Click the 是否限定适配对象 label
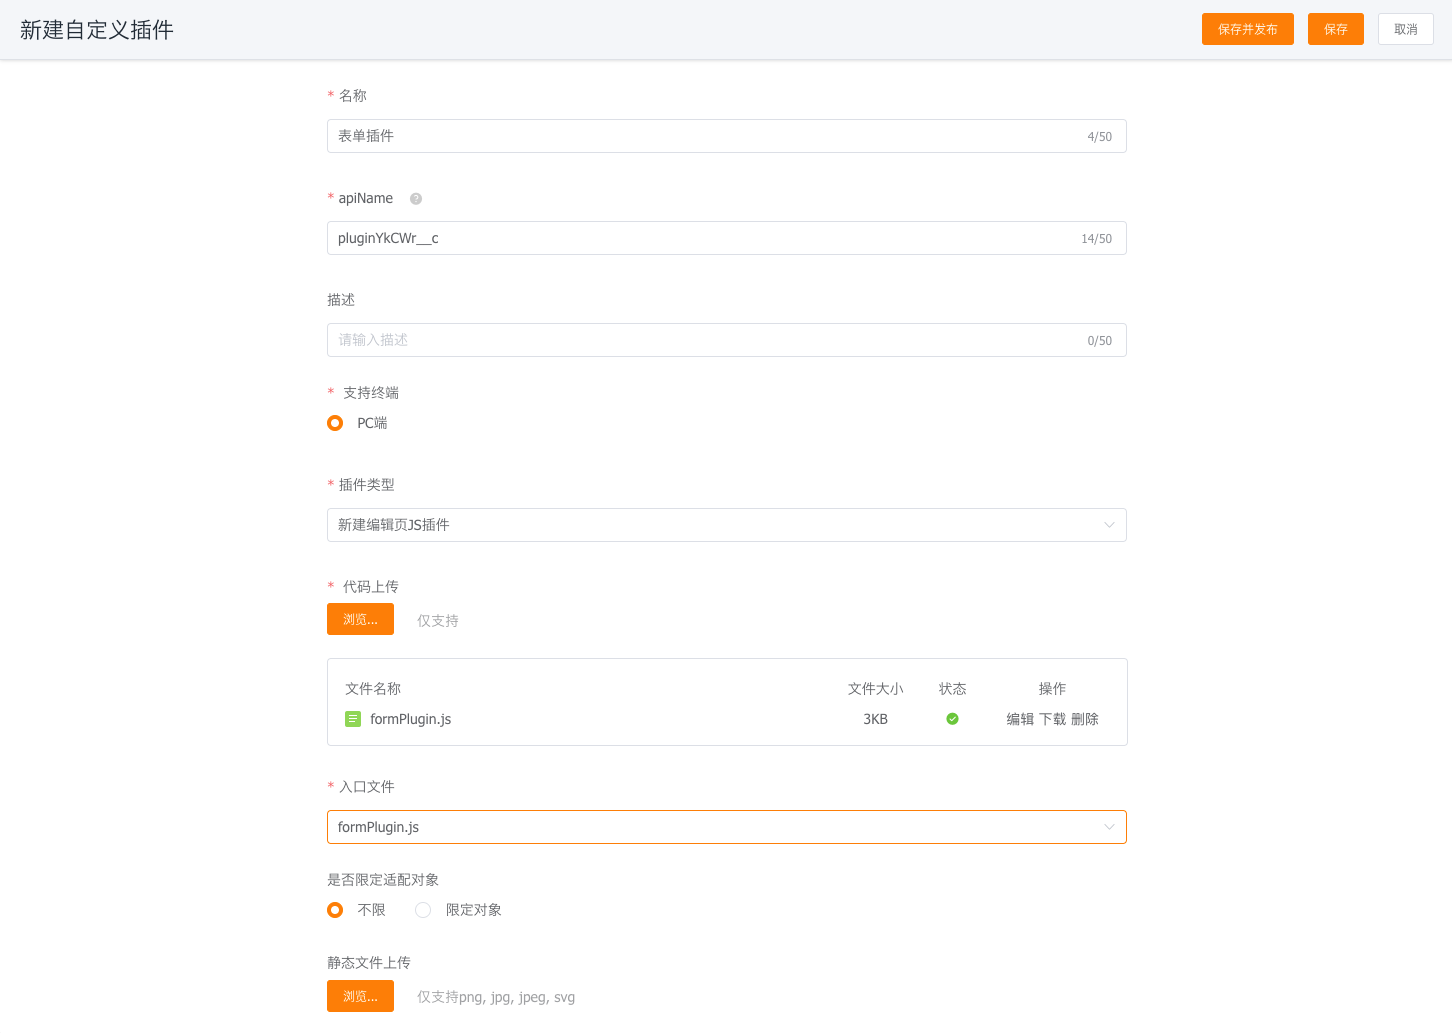This screenshot has height=1033, width=1452. pos(383,880)
